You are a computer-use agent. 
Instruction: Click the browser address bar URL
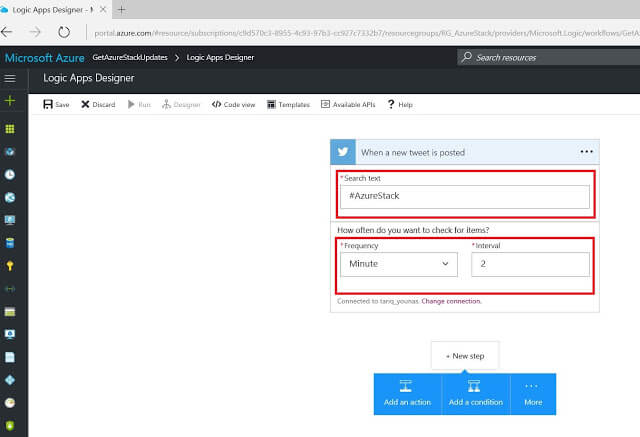click(366, 33)
